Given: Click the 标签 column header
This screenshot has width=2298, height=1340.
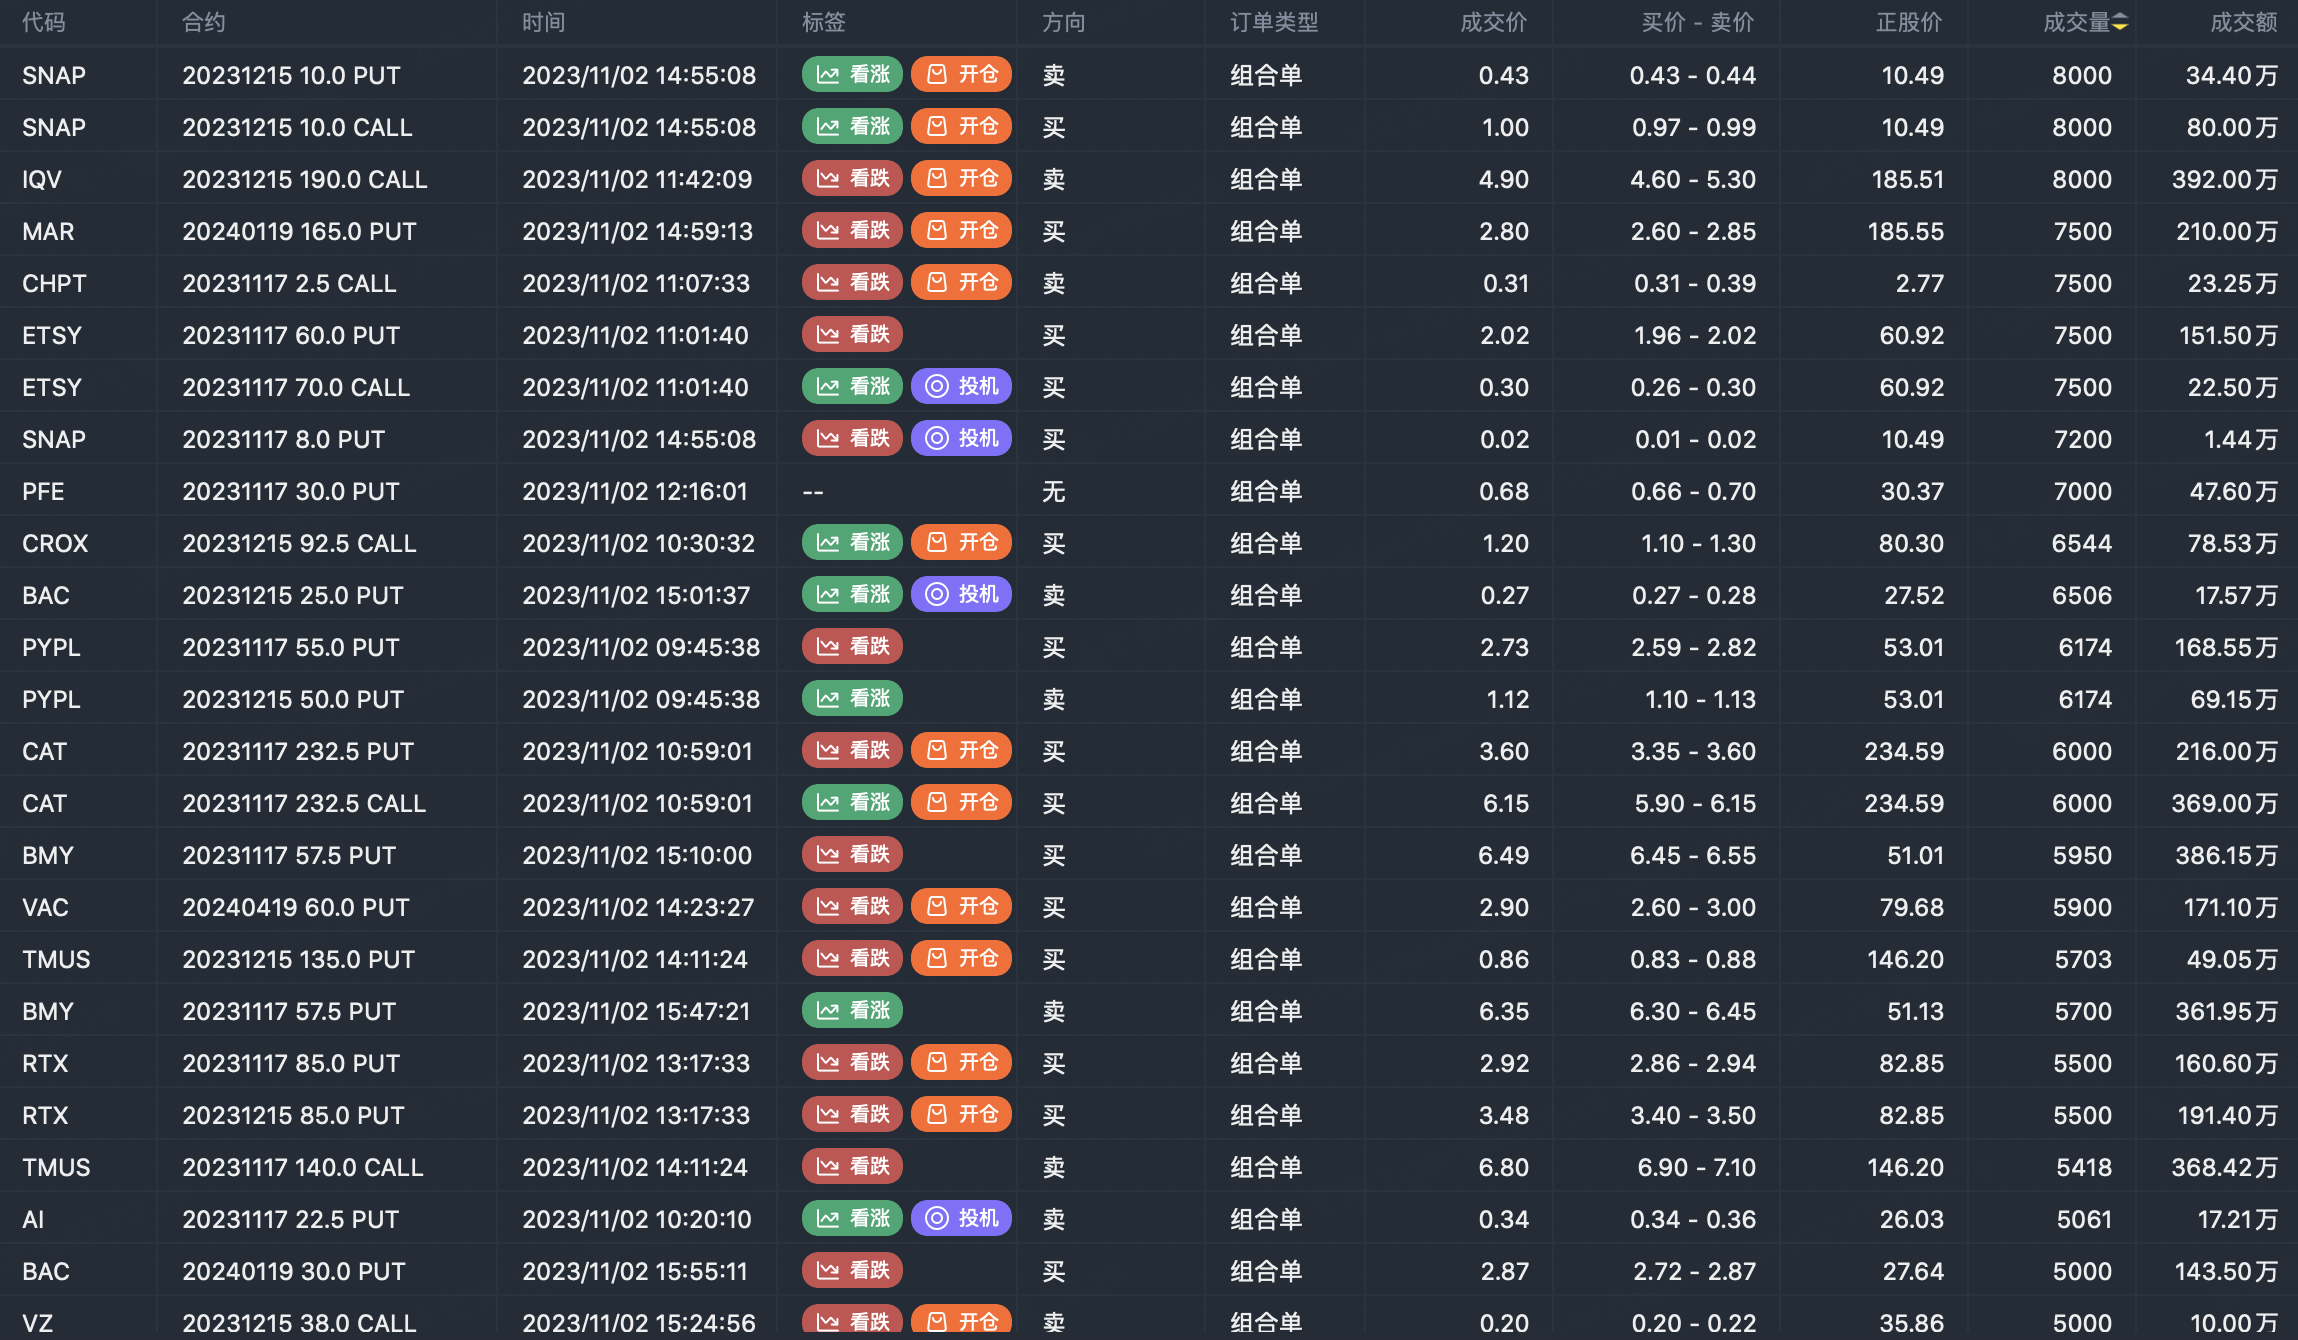Looking at the screenshot, I should coord(824,23).
